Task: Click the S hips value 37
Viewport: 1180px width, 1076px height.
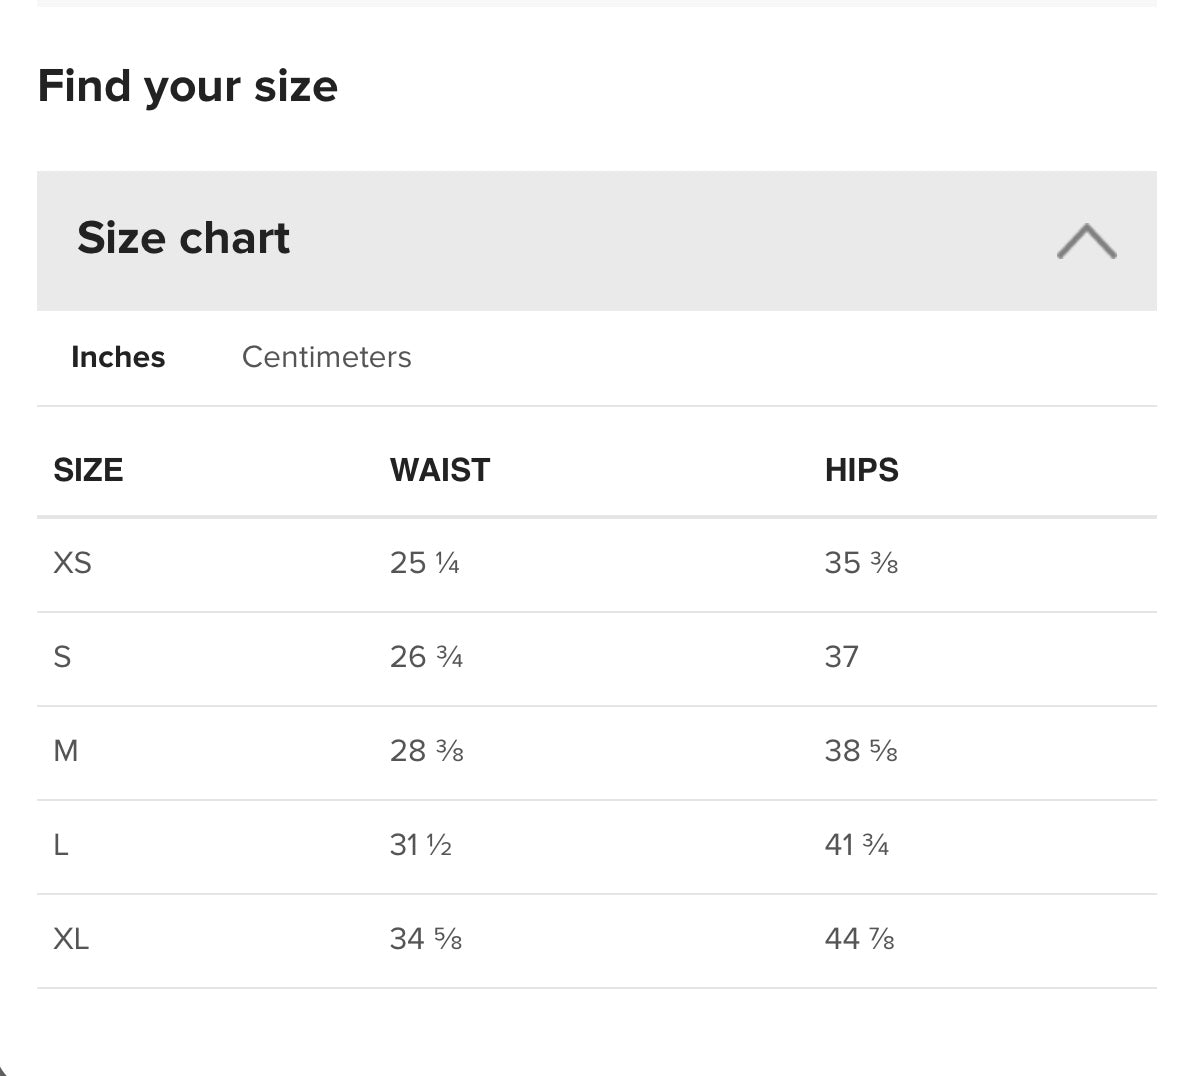Action: point(842,657)
